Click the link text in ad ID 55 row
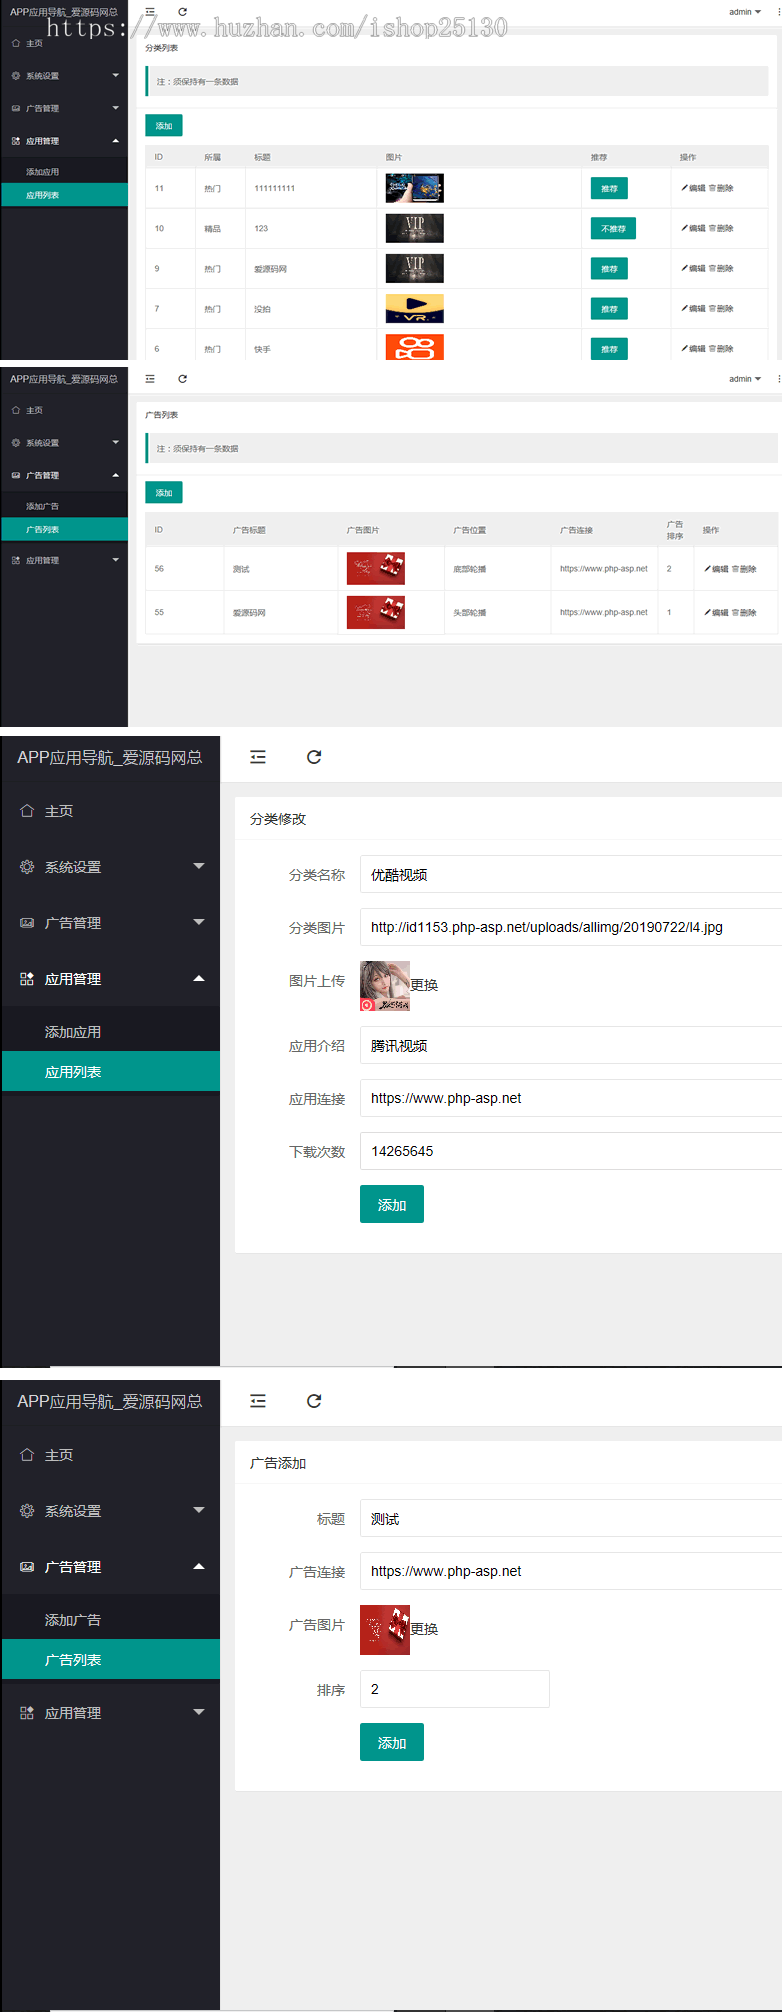782x2012 pixels. [x=604, y=612]
